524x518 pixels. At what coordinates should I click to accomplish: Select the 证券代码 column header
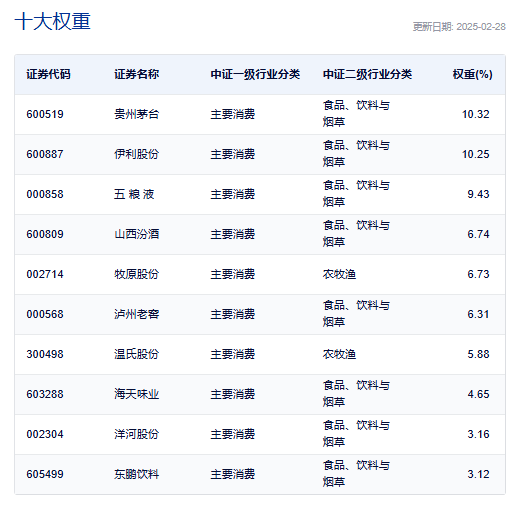[x=48, y=74]
